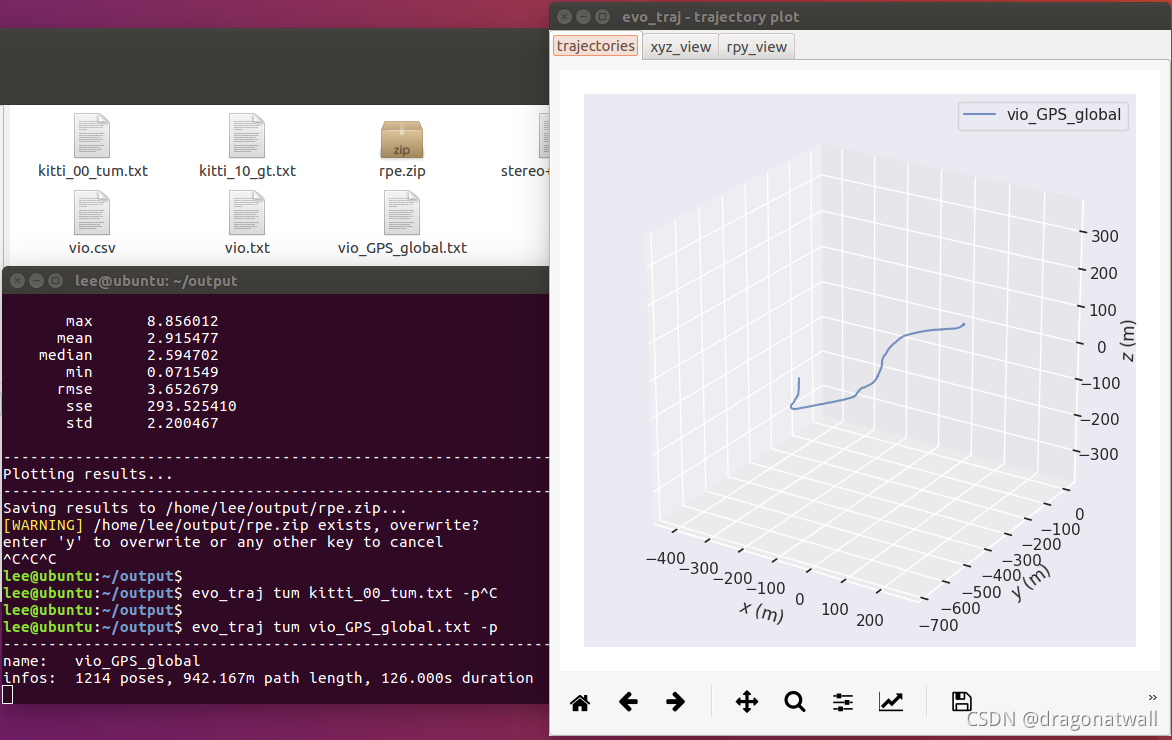
Task: Maximize the lee@ubuntu terminal window
Action: coord(55,281)
